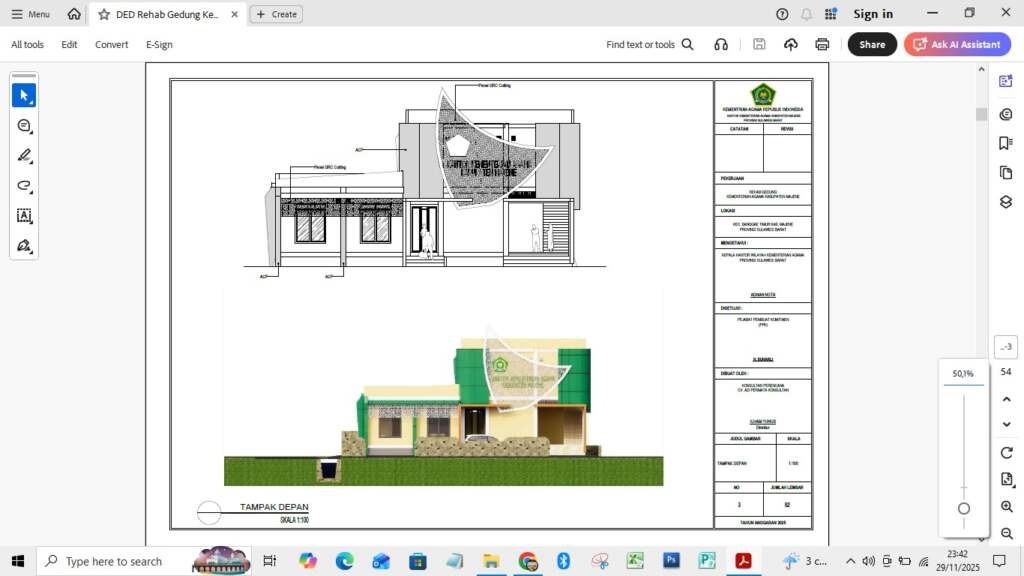
Task: Print the document with the printer icon
Action: click(x=822, y=44)
